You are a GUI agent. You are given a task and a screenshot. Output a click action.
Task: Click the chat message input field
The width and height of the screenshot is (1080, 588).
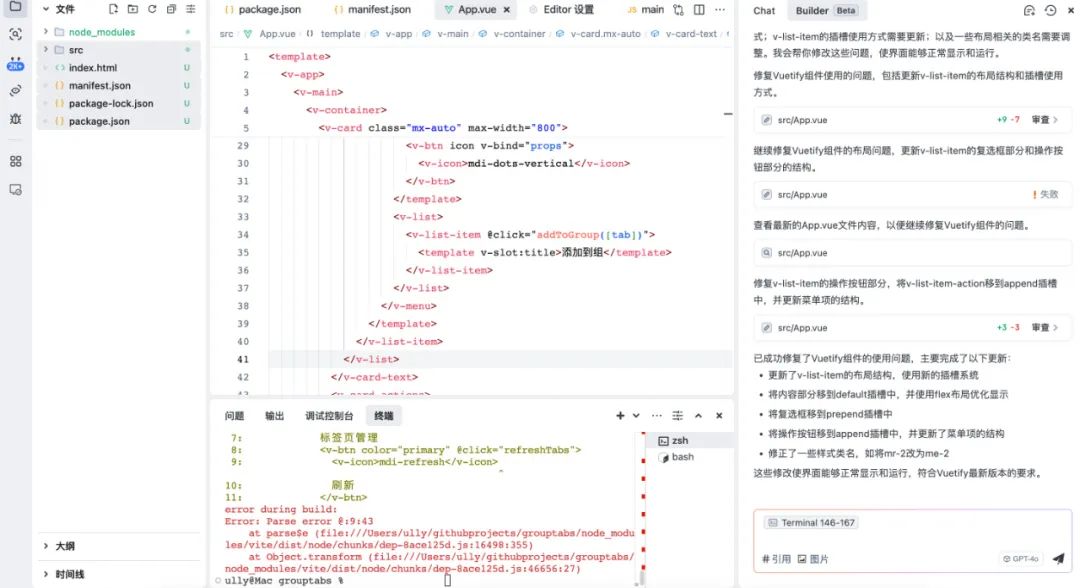pyautogui.click(x=912, y=540)
